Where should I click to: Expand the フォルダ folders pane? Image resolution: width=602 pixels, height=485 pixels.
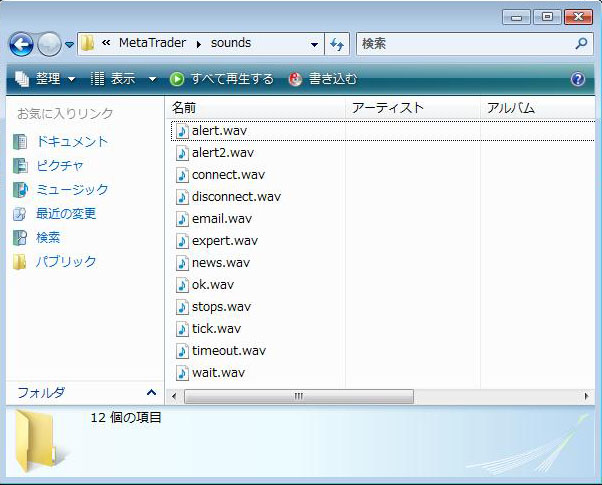(151, 393)
